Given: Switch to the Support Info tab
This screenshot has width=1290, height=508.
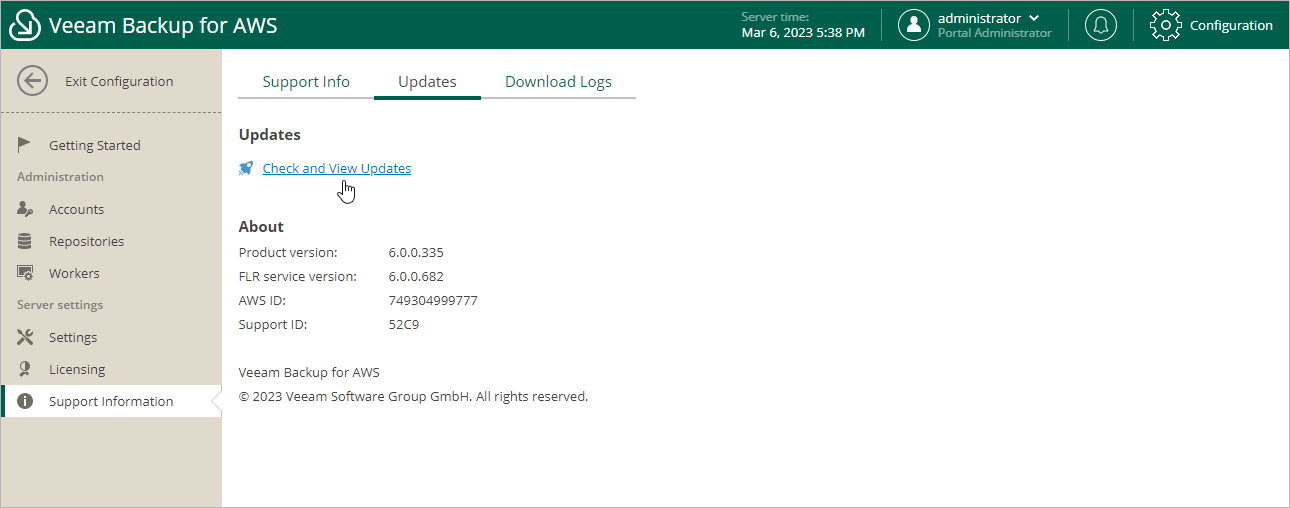Looking at the screenshot, I should [306, 82].
